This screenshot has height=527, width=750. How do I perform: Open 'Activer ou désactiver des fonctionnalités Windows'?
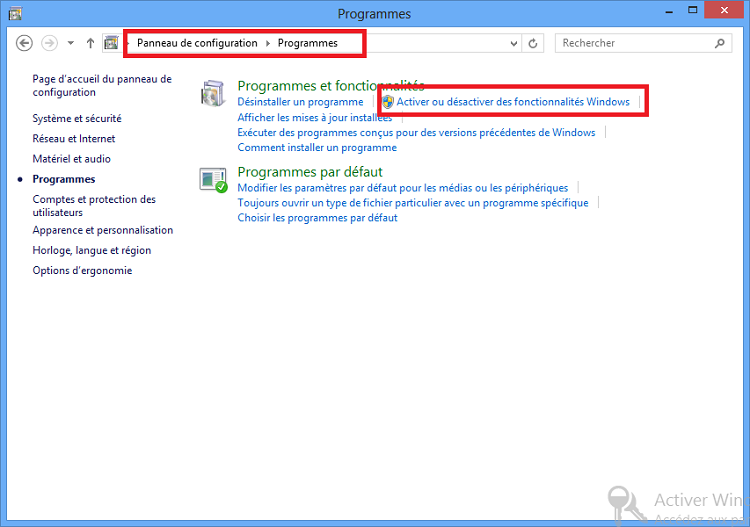[513, 102]
